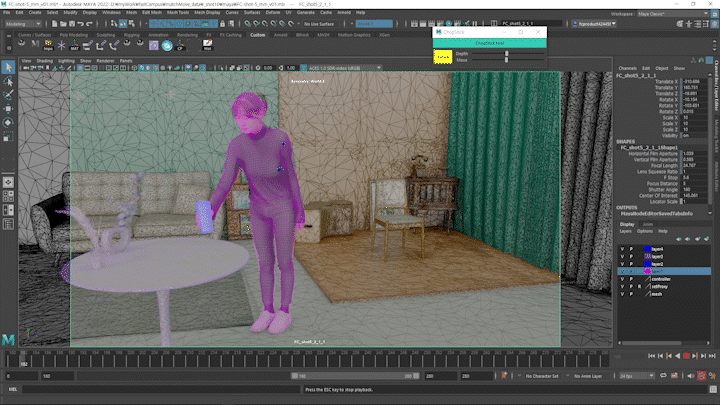This screenshot has width=720, height=405.
Task: Open the 24 fps frame rate dropdown
Action: coord(636,376)
